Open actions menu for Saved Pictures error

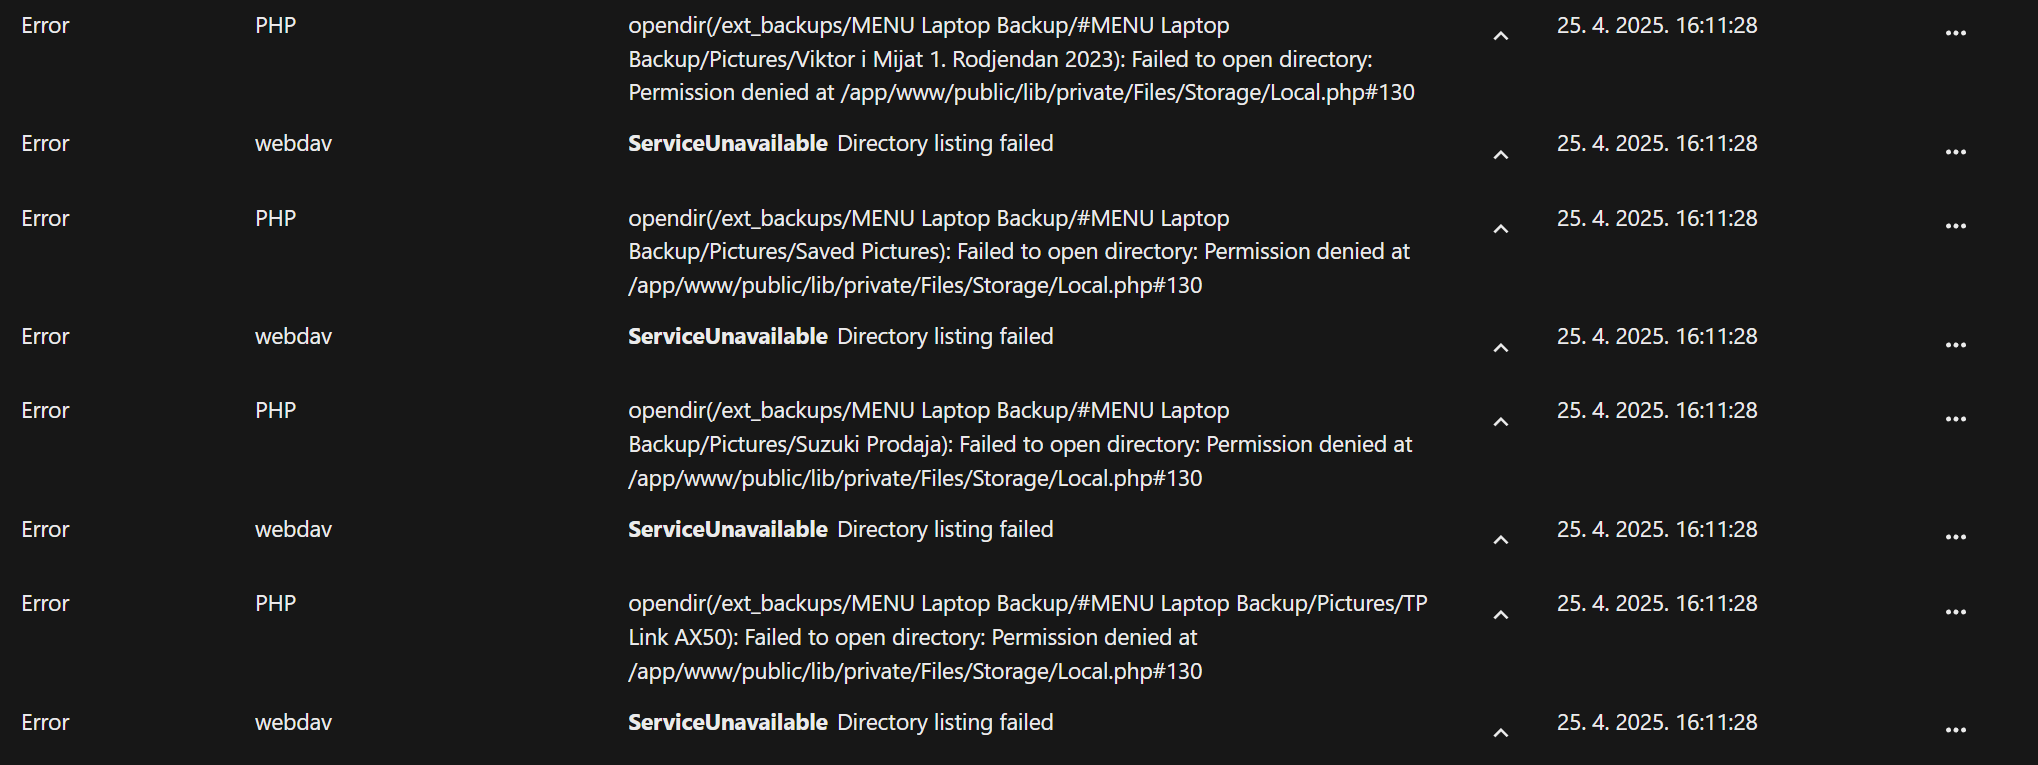coord(1955,226)
